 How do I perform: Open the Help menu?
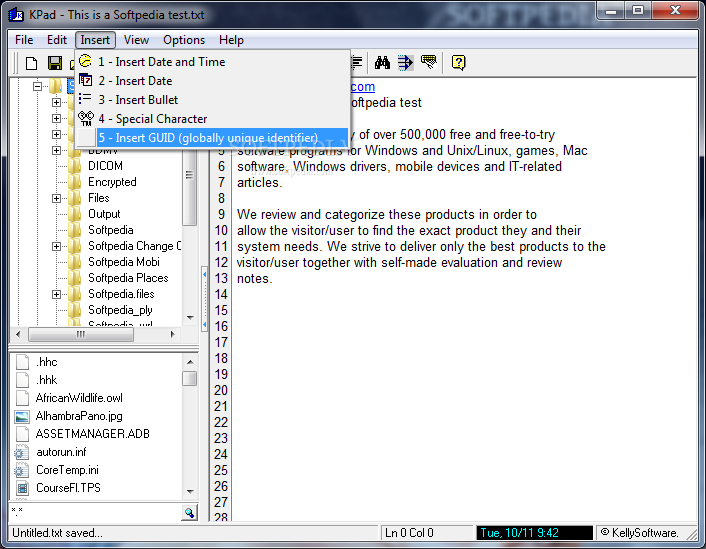[231, 40]
